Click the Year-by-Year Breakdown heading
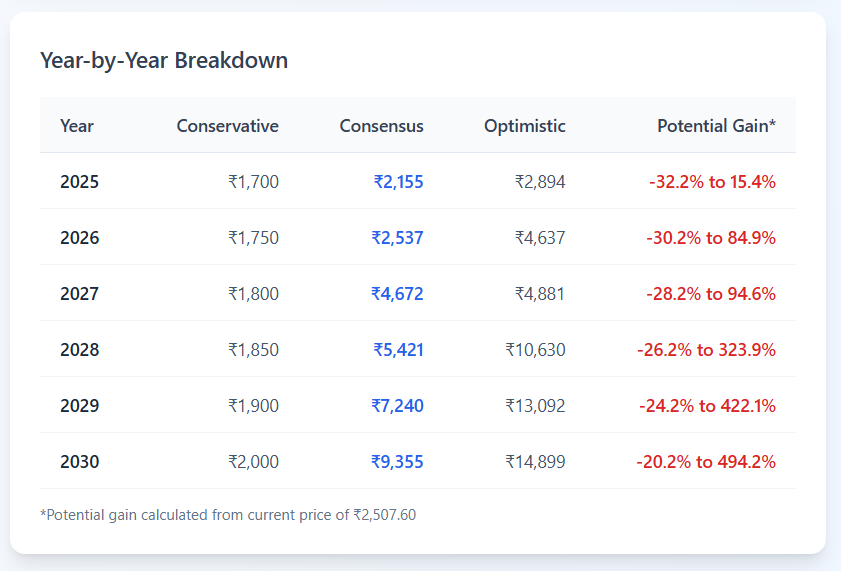The image size is (841, 571). [x=164, y=60]
